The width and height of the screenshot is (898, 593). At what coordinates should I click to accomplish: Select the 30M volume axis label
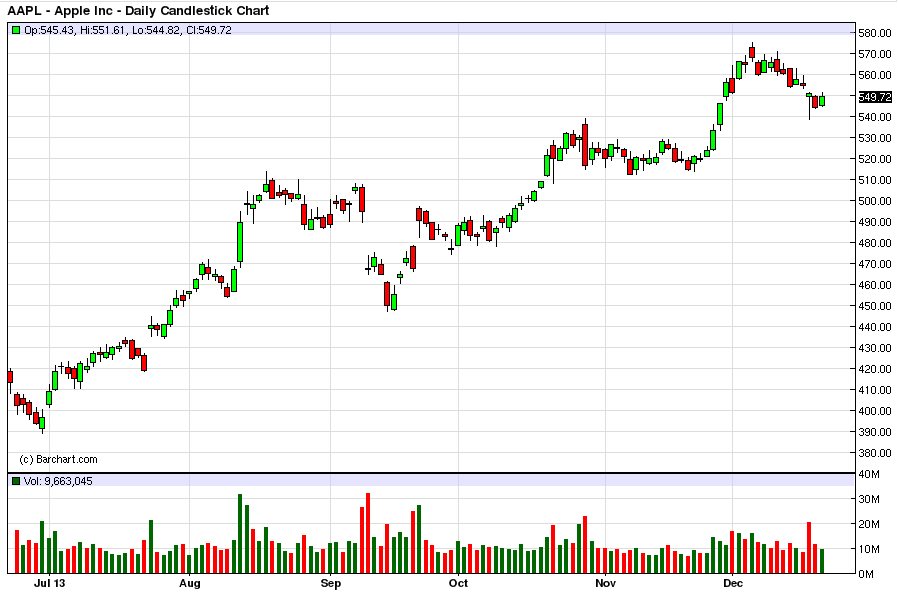(x=869, y=499)
